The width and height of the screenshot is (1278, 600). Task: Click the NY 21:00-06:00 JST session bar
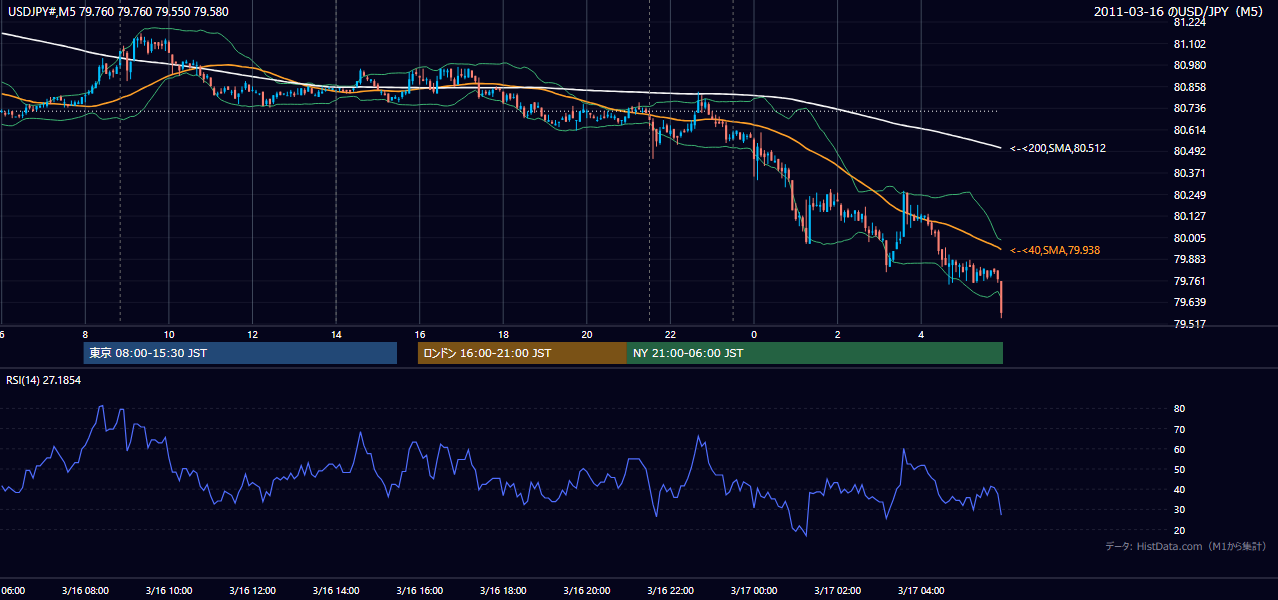click(815, 353)
